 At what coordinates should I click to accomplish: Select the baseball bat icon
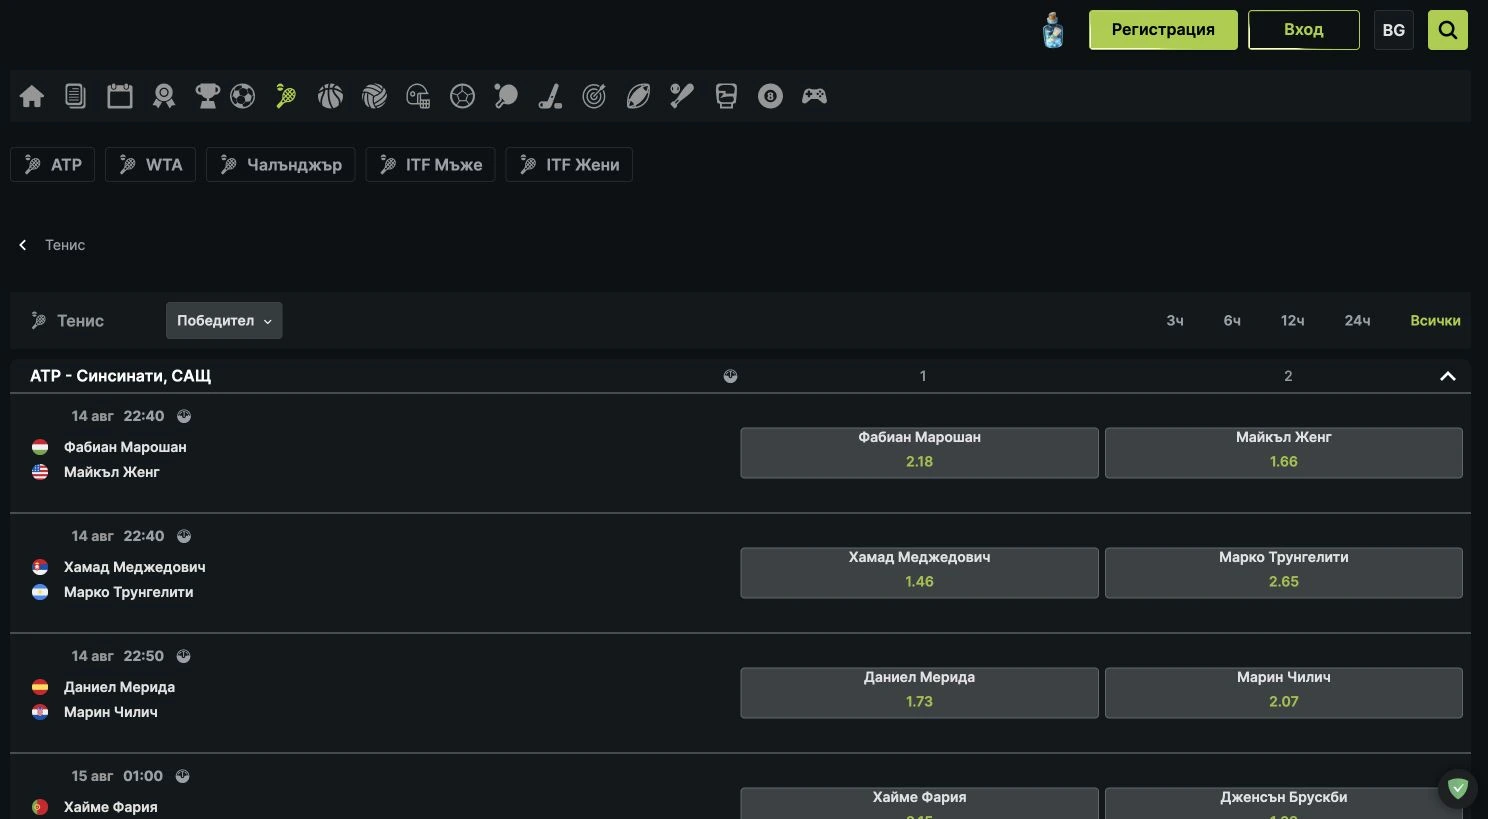tap(682, 96)
